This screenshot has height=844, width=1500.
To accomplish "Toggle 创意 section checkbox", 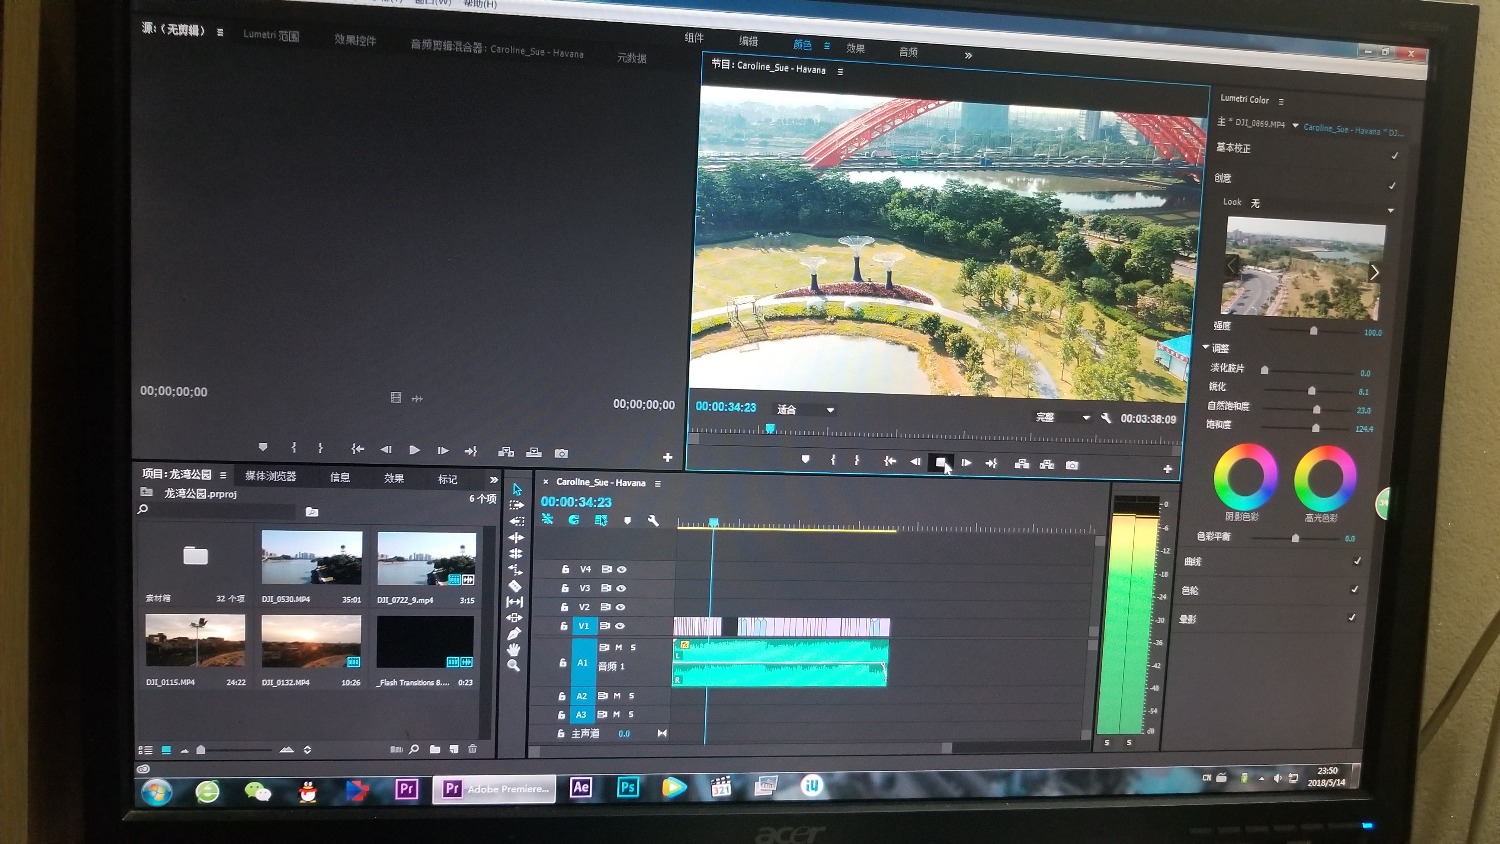I will click(x=1392, y=185).
